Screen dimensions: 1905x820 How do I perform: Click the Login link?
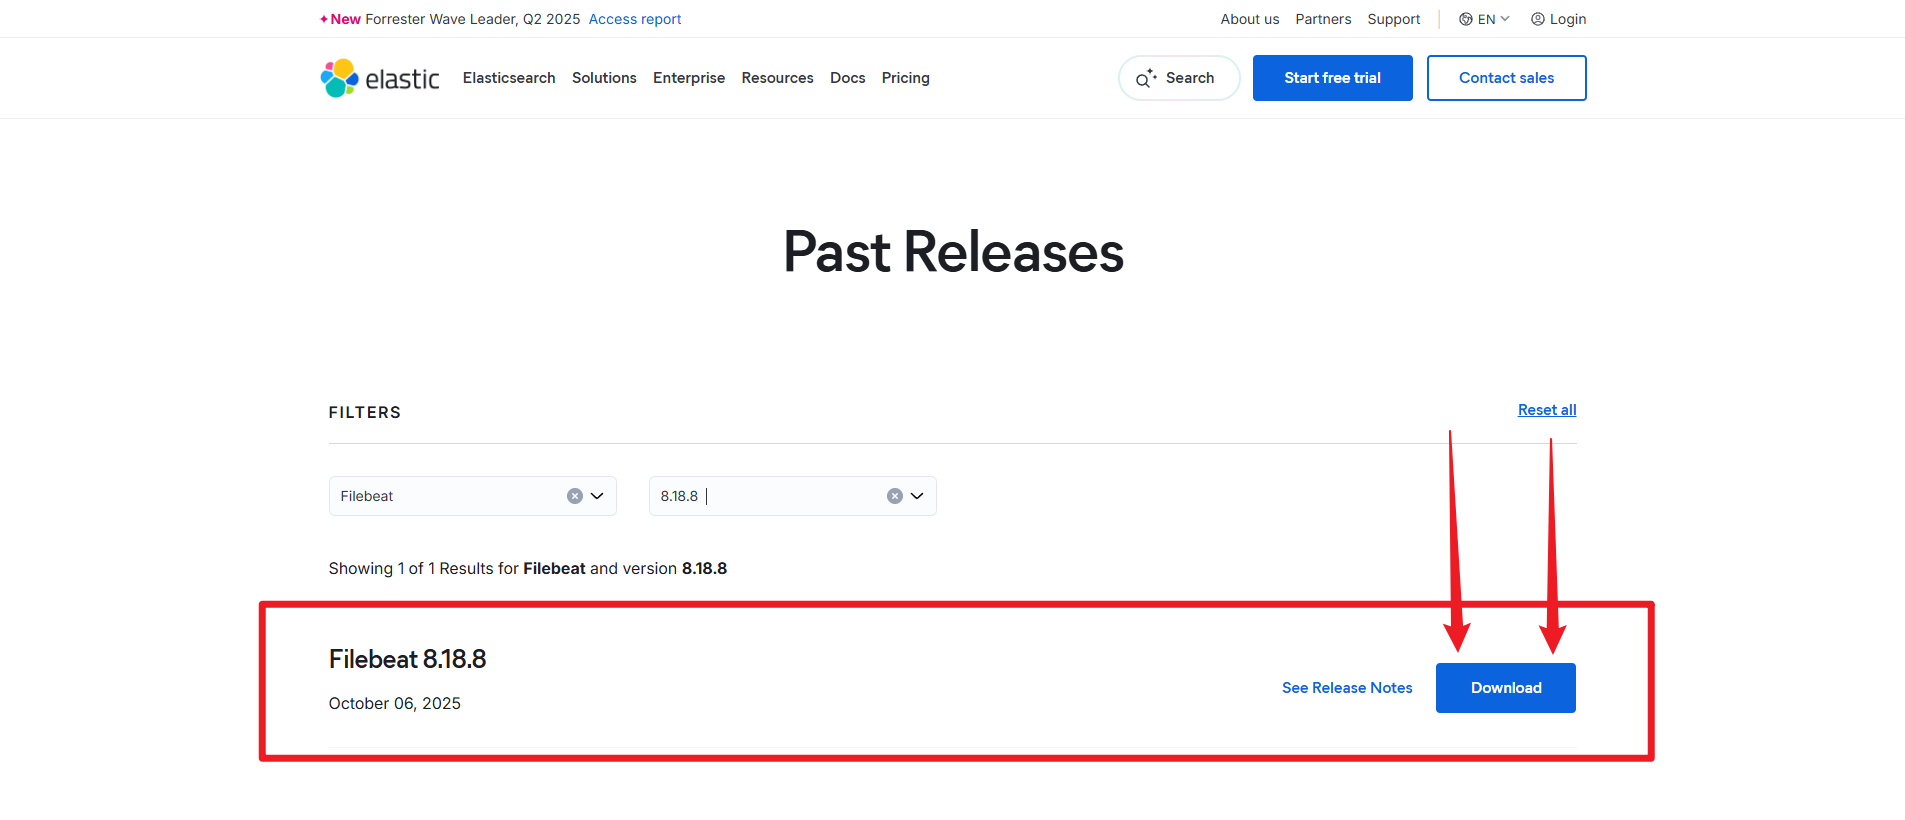1559,19
